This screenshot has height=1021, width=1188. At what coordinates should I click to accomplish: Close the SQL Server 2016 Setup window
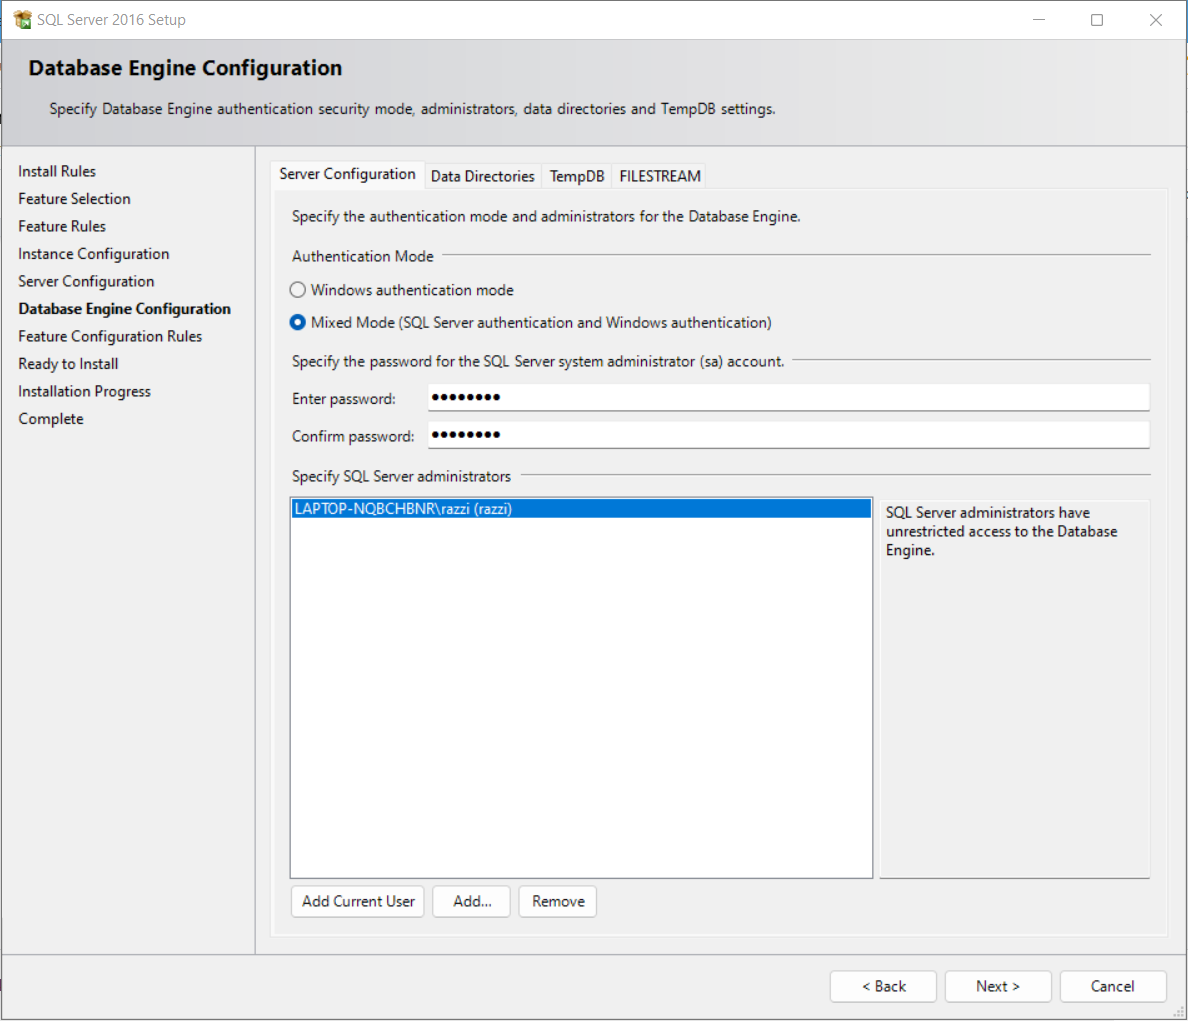pos(1155,20)
